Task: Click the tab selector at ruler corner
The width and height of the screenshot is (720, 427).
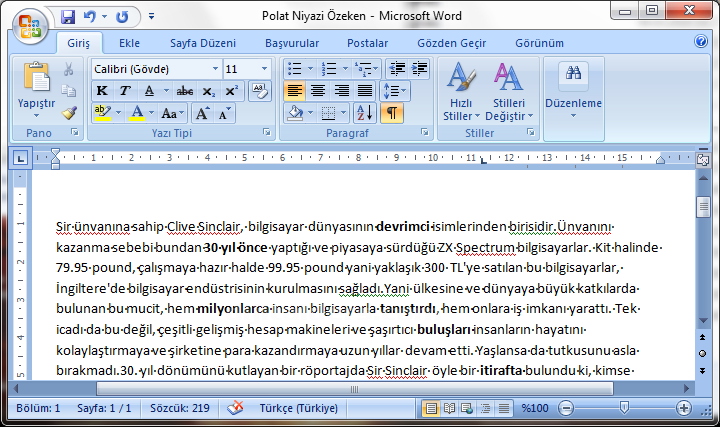Action: [x=20, y=158]
